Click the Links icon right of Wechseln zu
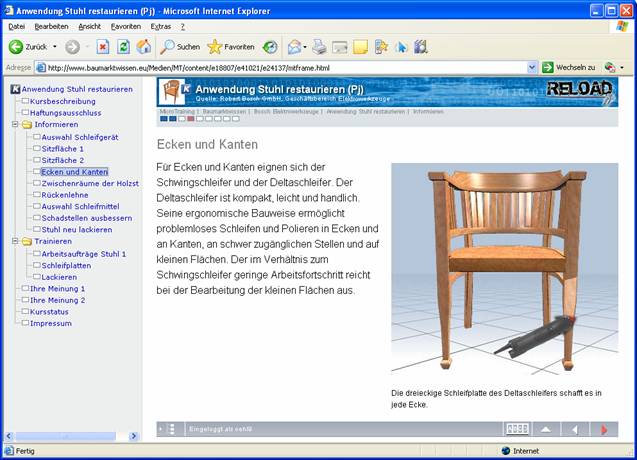Image resolution: width=637 pixels, height=460 pixels. click(x=610, y=67)
